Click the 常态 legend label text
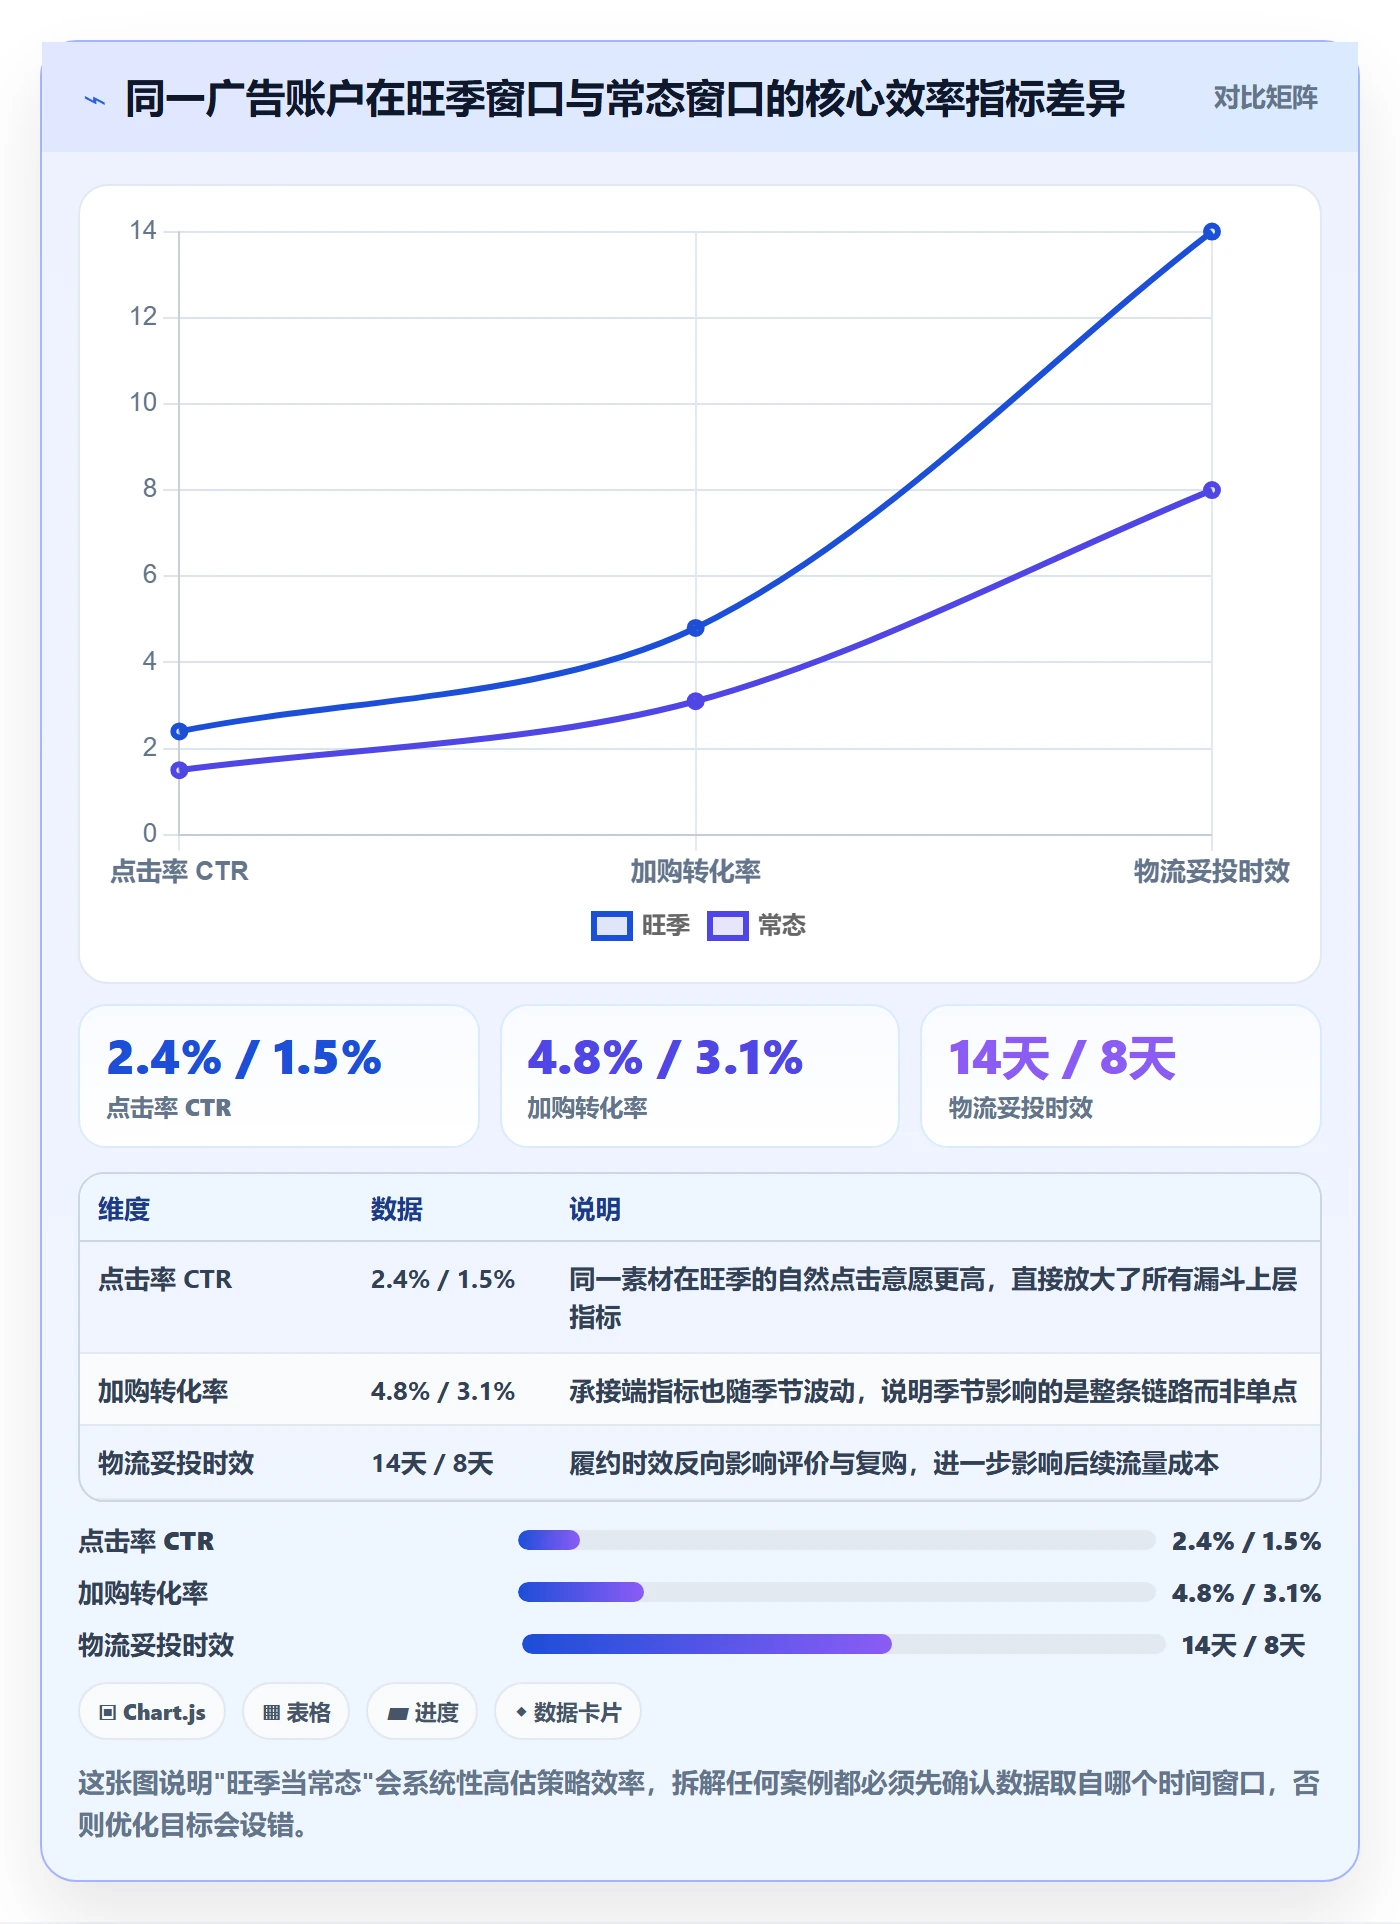 782,926
